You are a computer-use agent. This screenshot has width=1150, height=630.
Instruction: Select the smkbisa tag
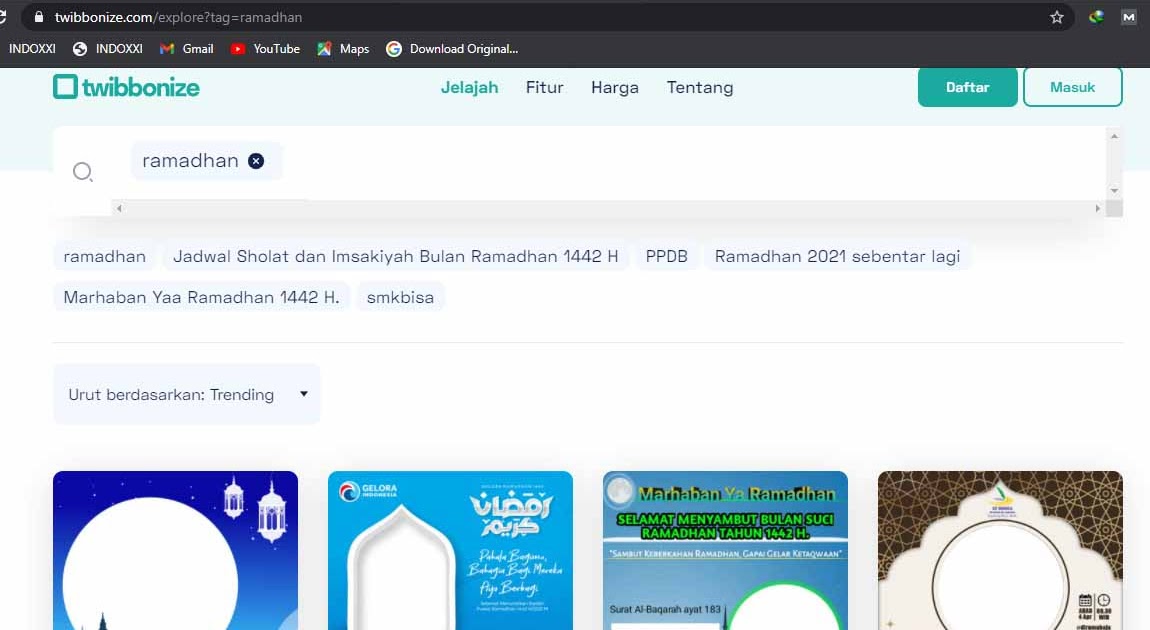[x=400, y=297]
